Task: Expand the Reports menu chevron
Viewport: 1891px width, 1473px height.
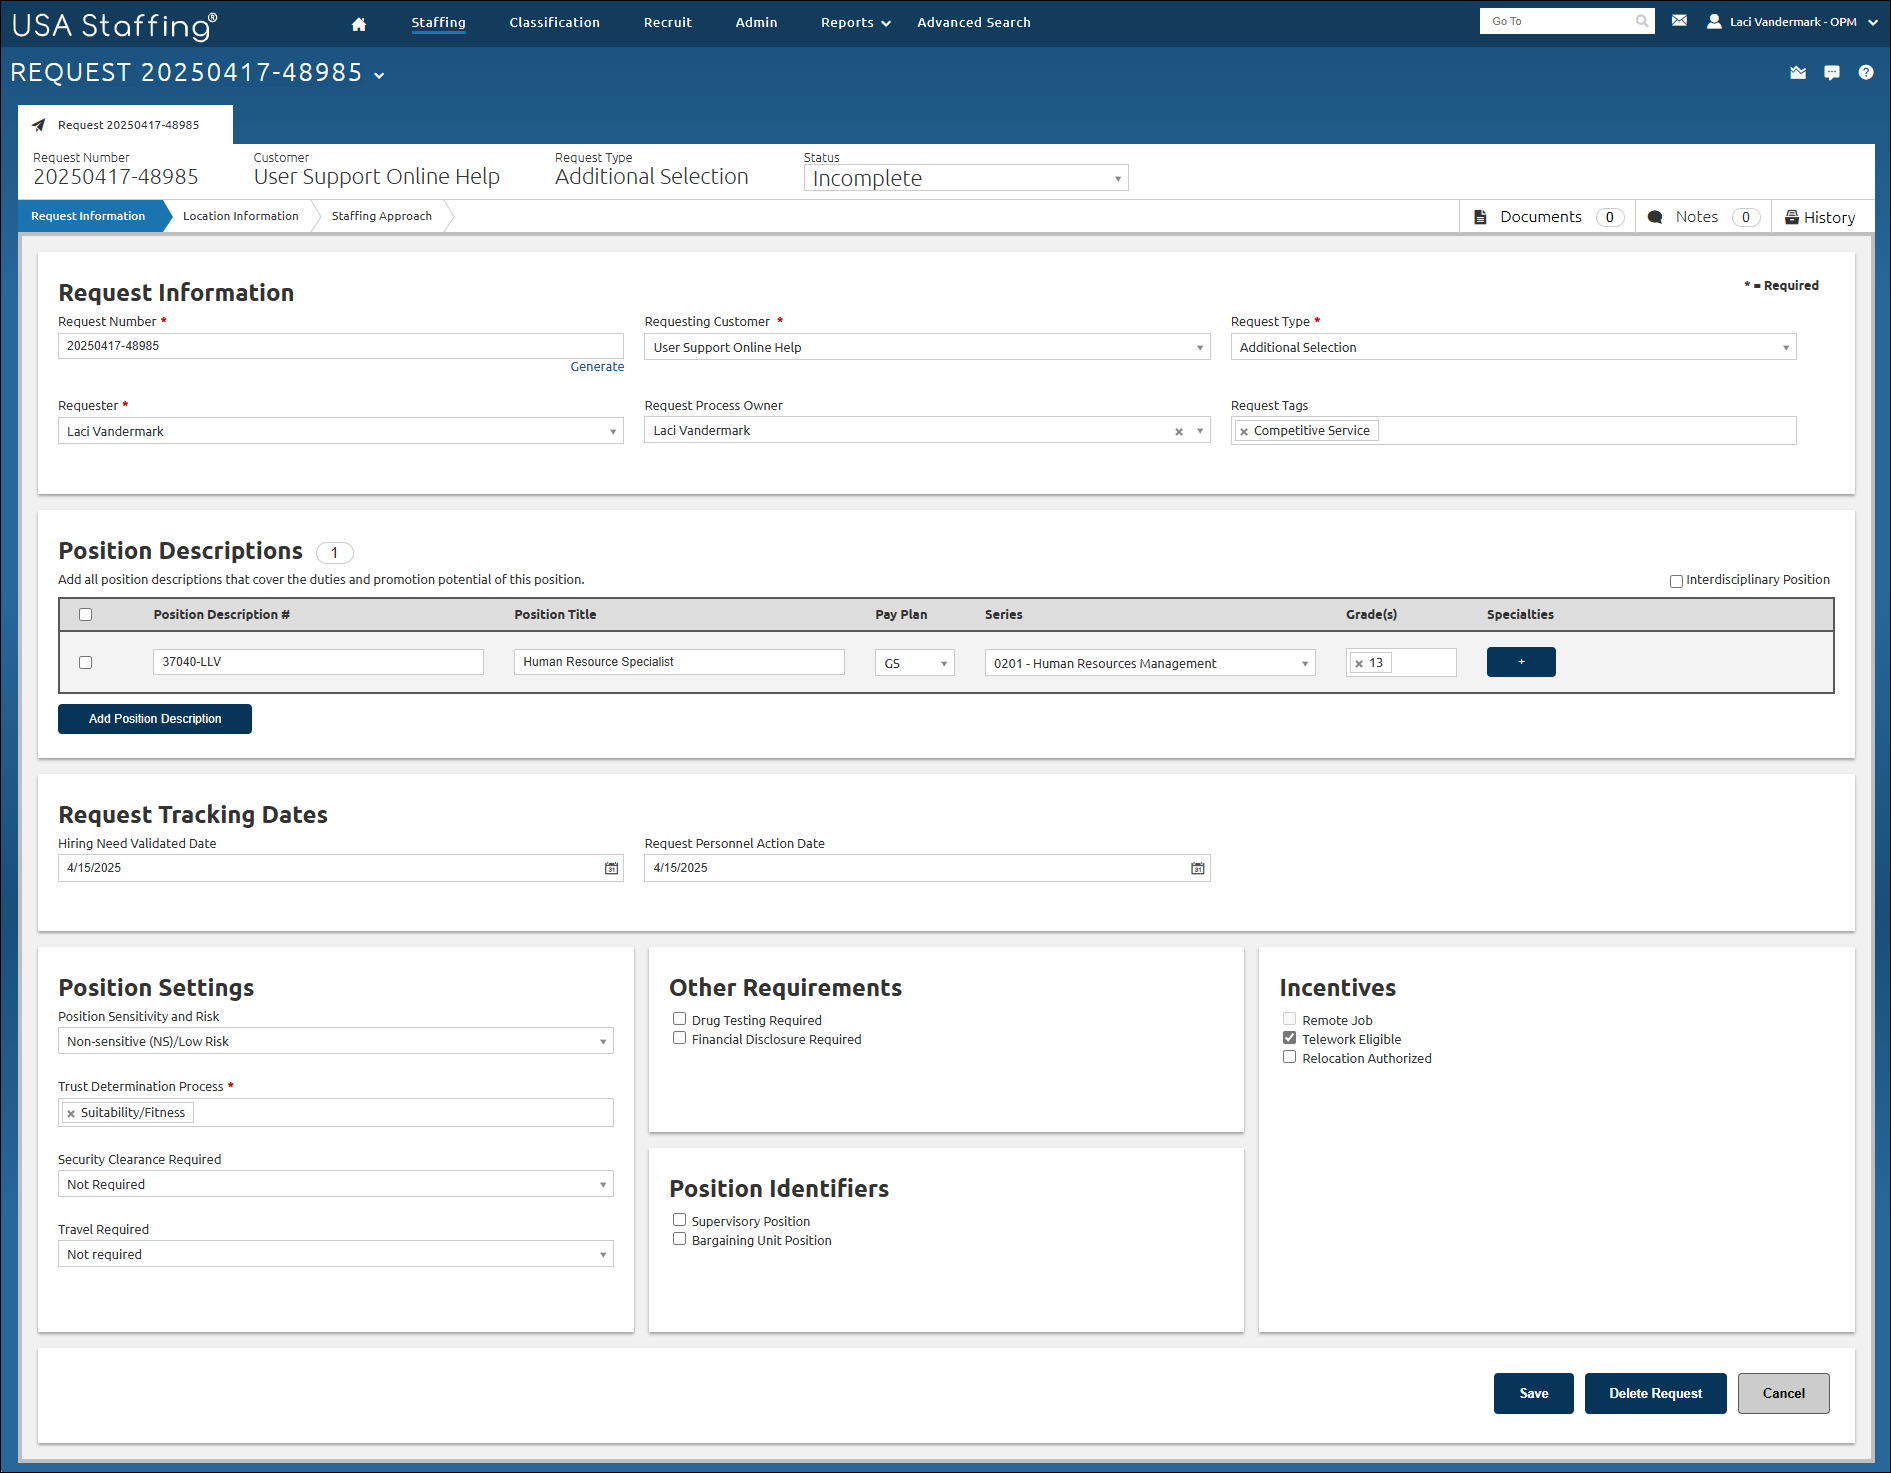Action: [x=884, y=22]
